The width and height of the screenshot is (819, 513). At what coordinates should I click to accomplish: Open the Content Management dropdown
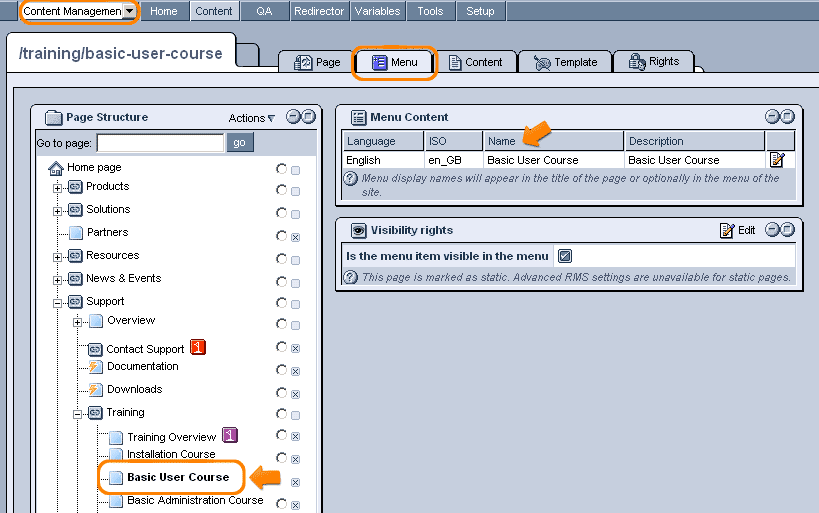coord(129,11)
